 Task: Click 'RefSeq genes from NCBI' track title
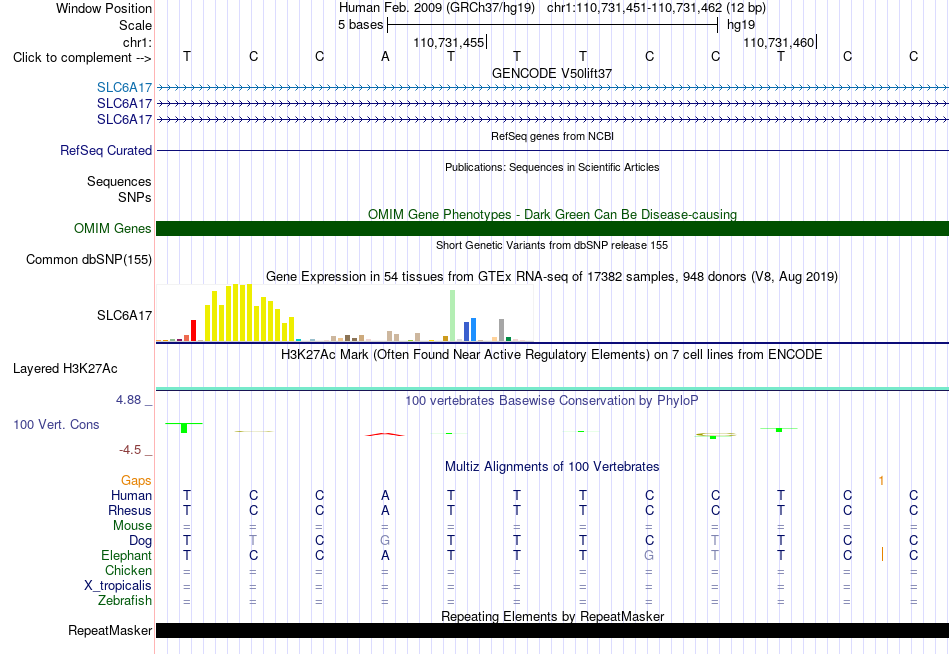click(x=552, y=136)
